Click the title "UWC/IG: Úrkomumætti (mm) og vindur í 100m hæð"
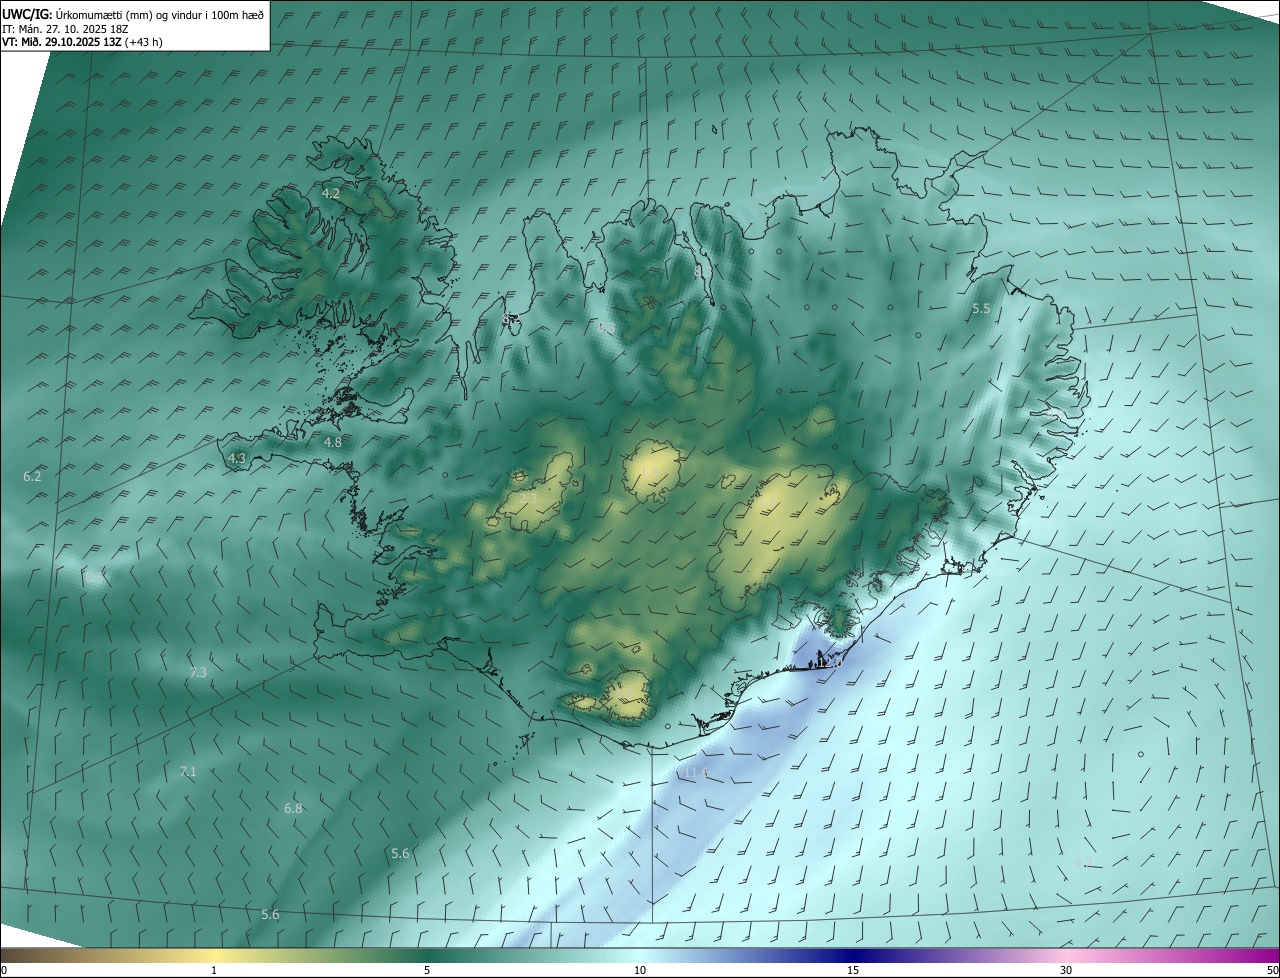 point(133,14)
